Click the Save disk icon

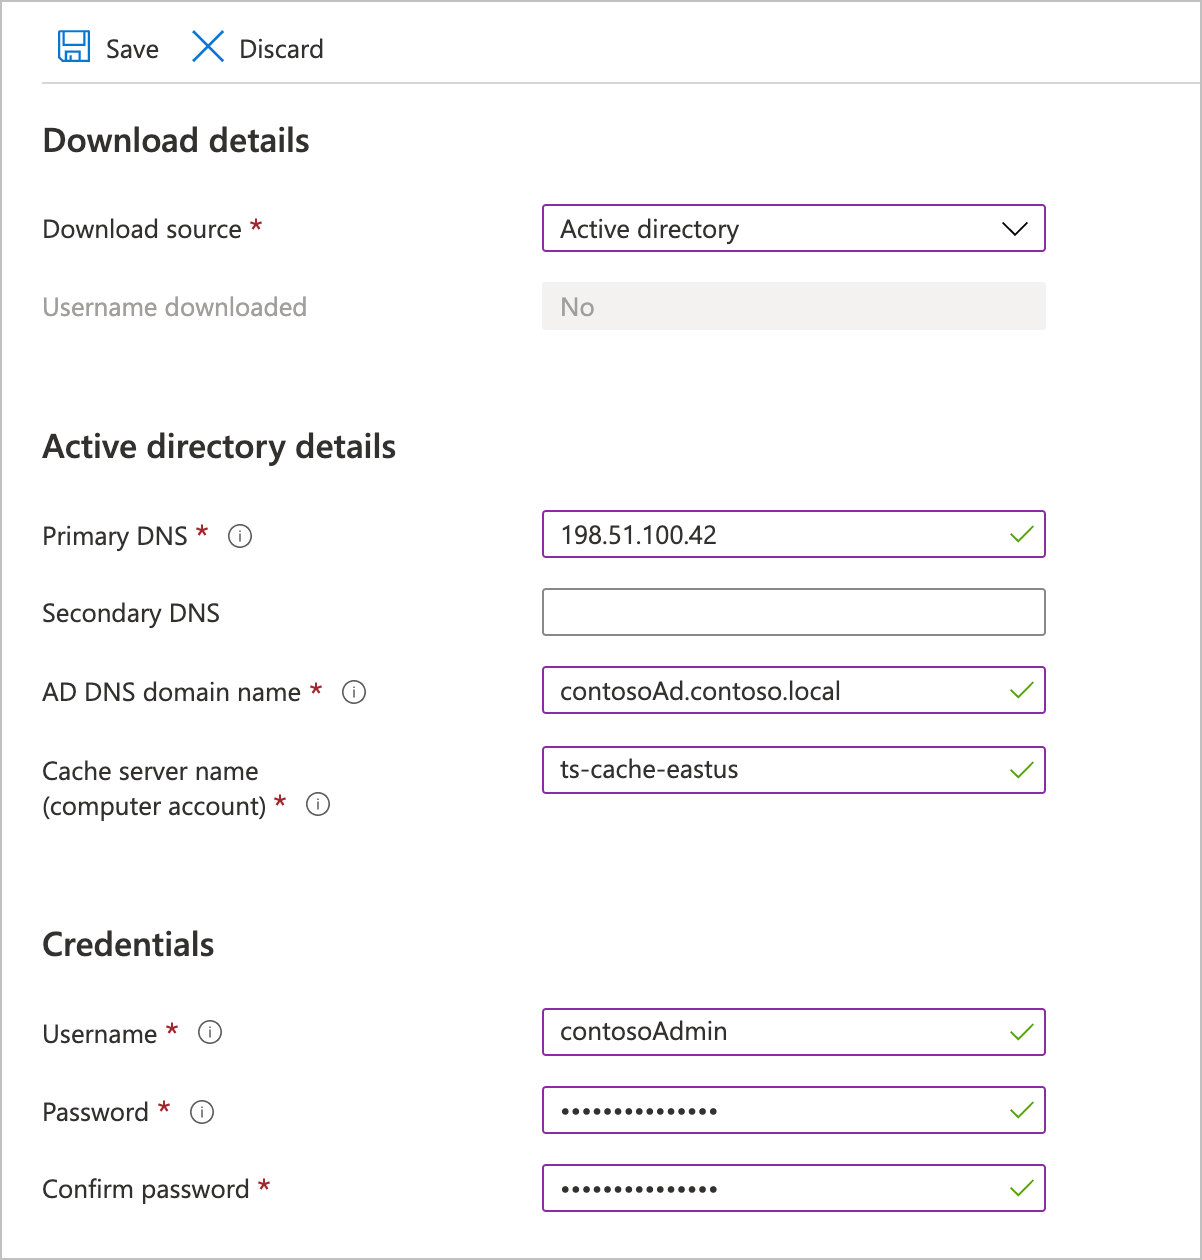tap(71, 46)
